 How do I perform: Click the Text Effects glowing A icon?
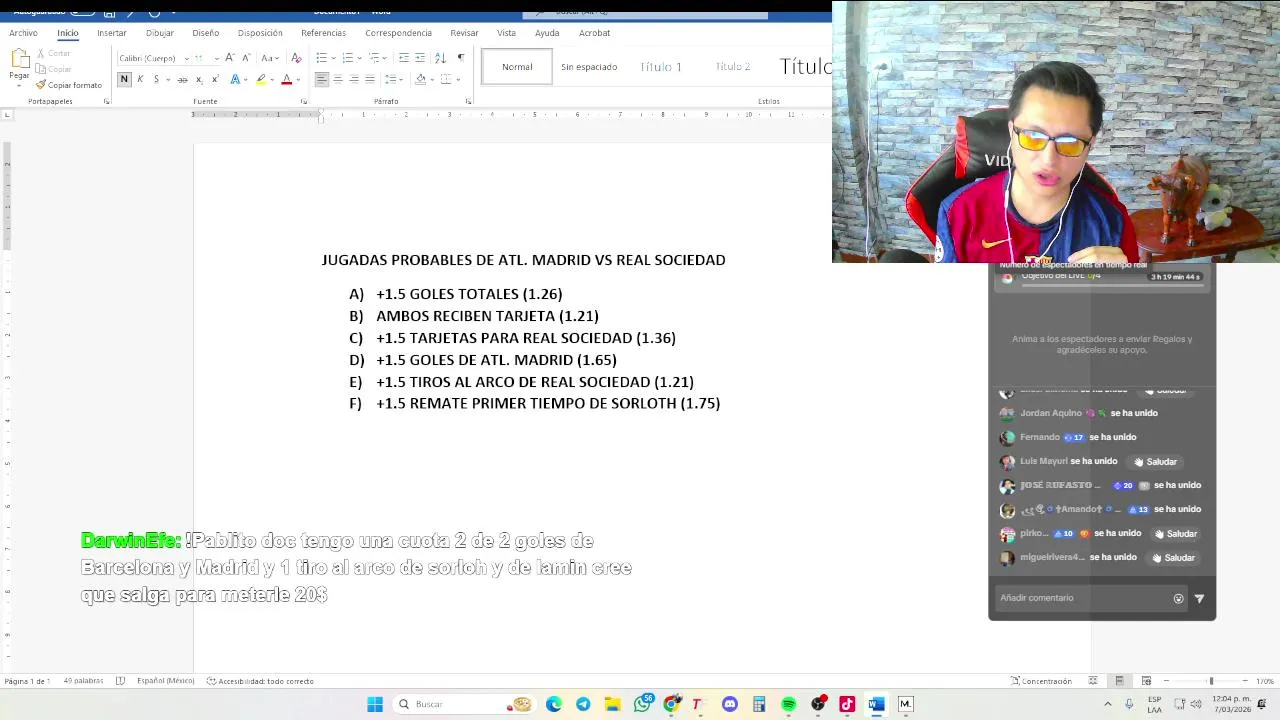coord(235,79)
